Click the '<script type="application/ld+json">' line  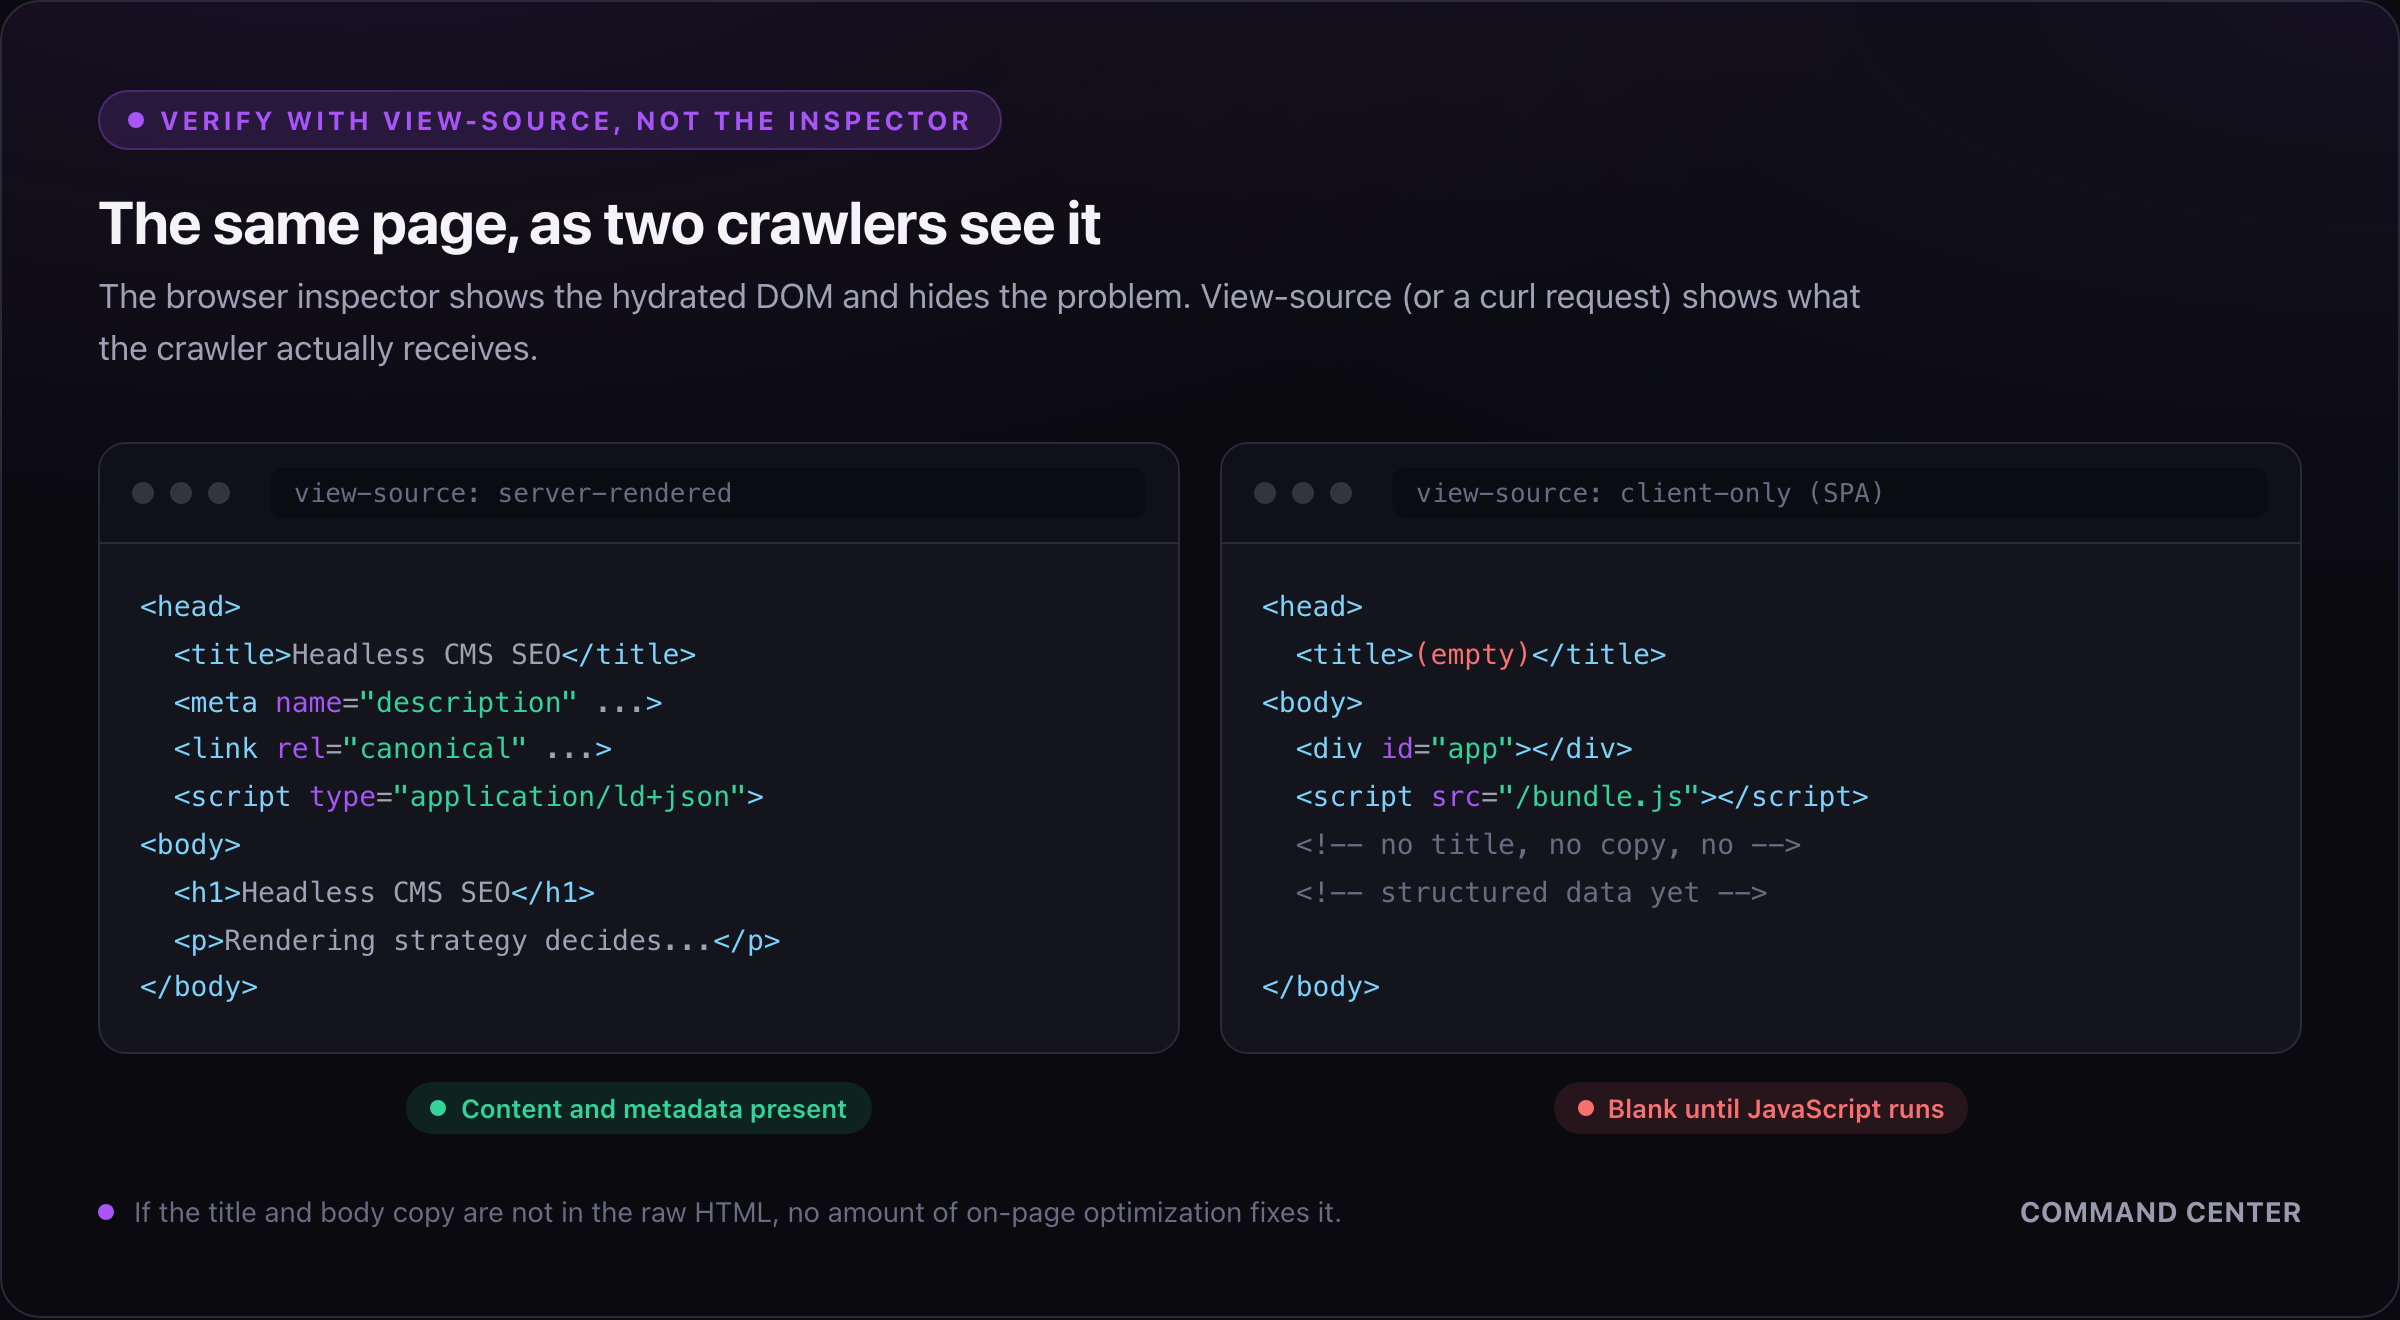pyautogui.click(x=468, y=796)
